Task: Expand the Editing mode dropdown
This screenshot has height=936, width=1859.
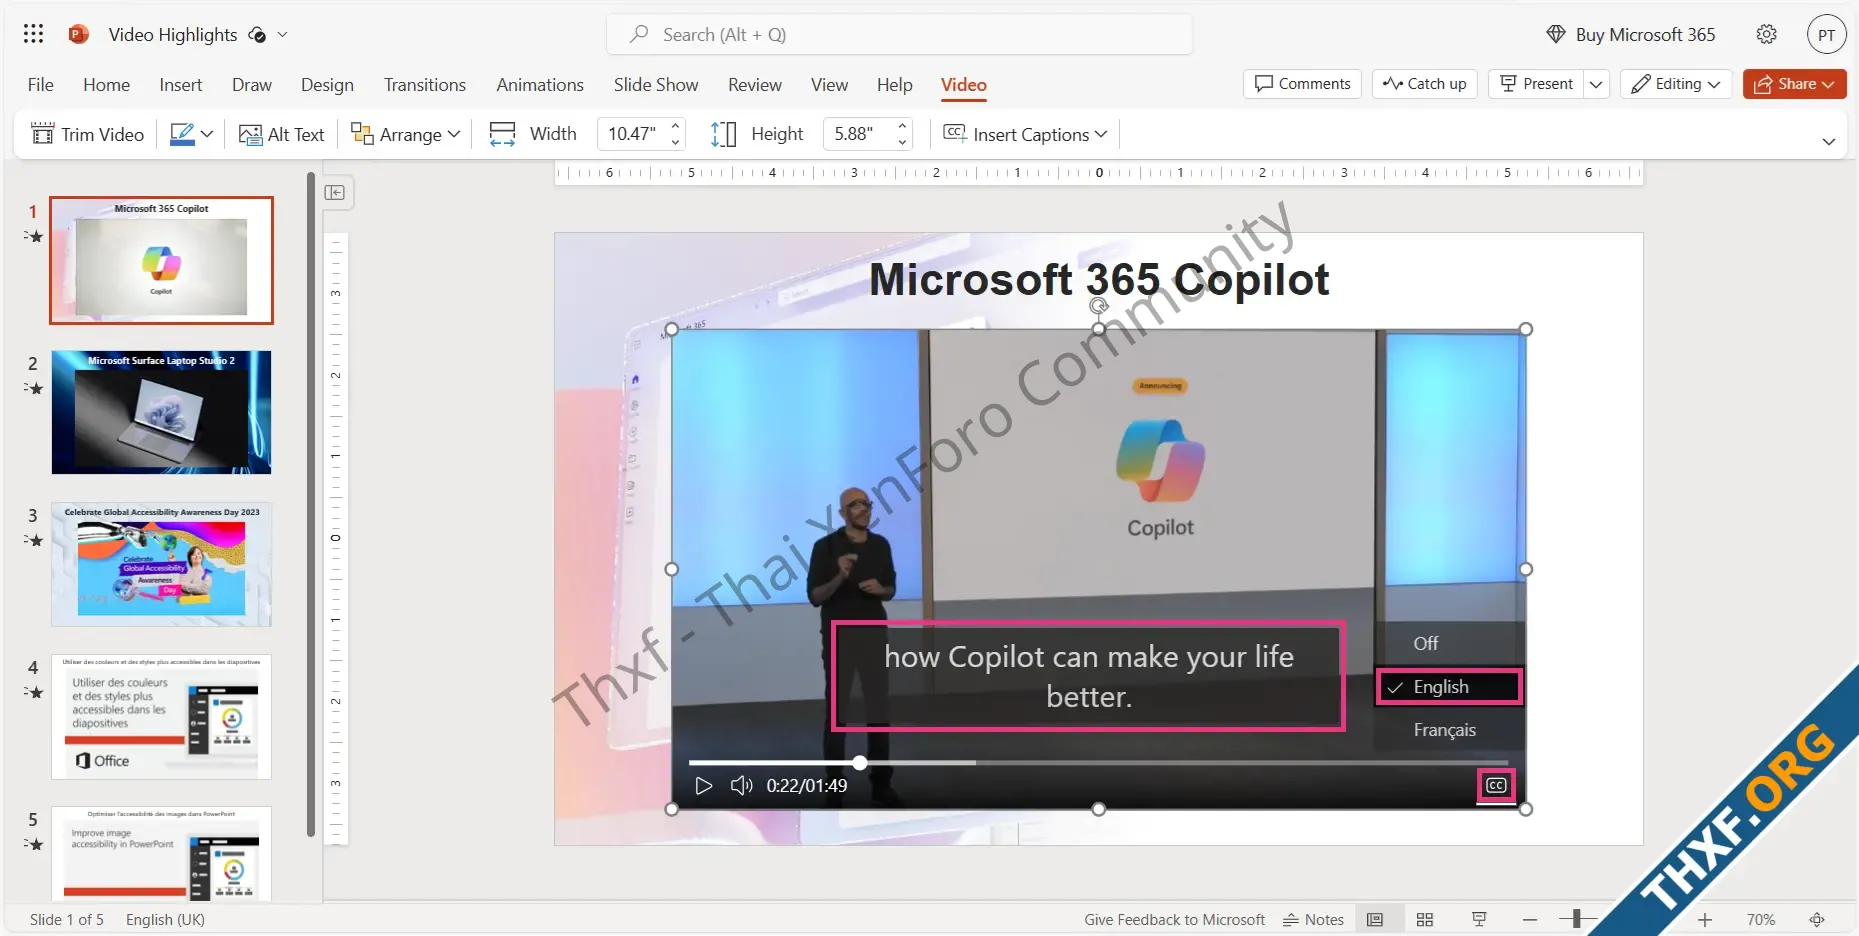Action: click(1676, 84)
